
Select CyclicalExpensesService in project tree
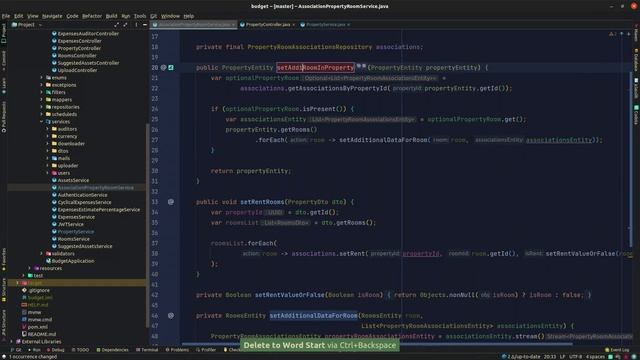(81, 202)
